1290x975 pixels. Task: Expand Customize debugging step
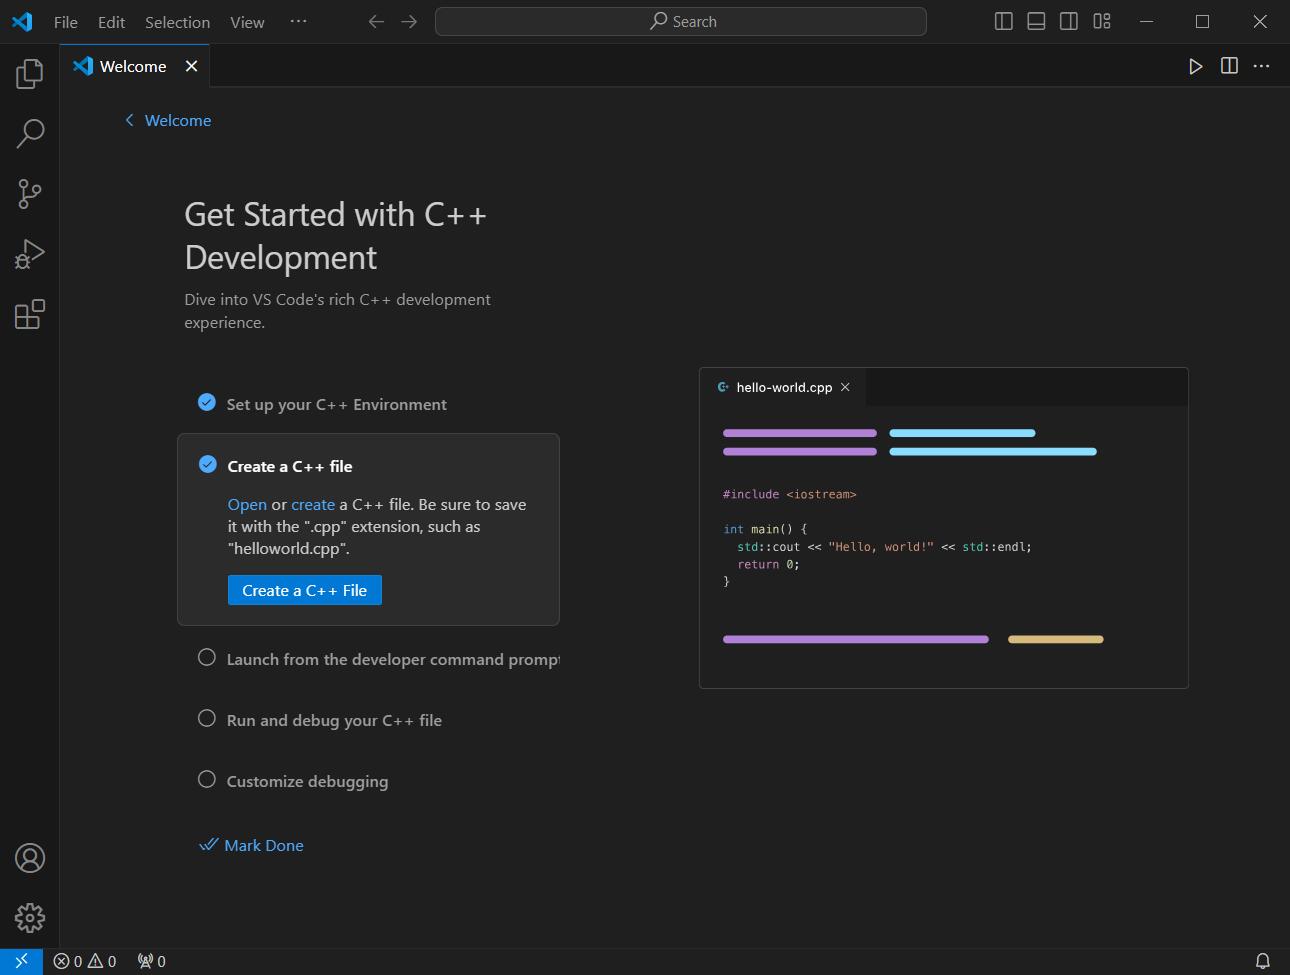(307, 781)
